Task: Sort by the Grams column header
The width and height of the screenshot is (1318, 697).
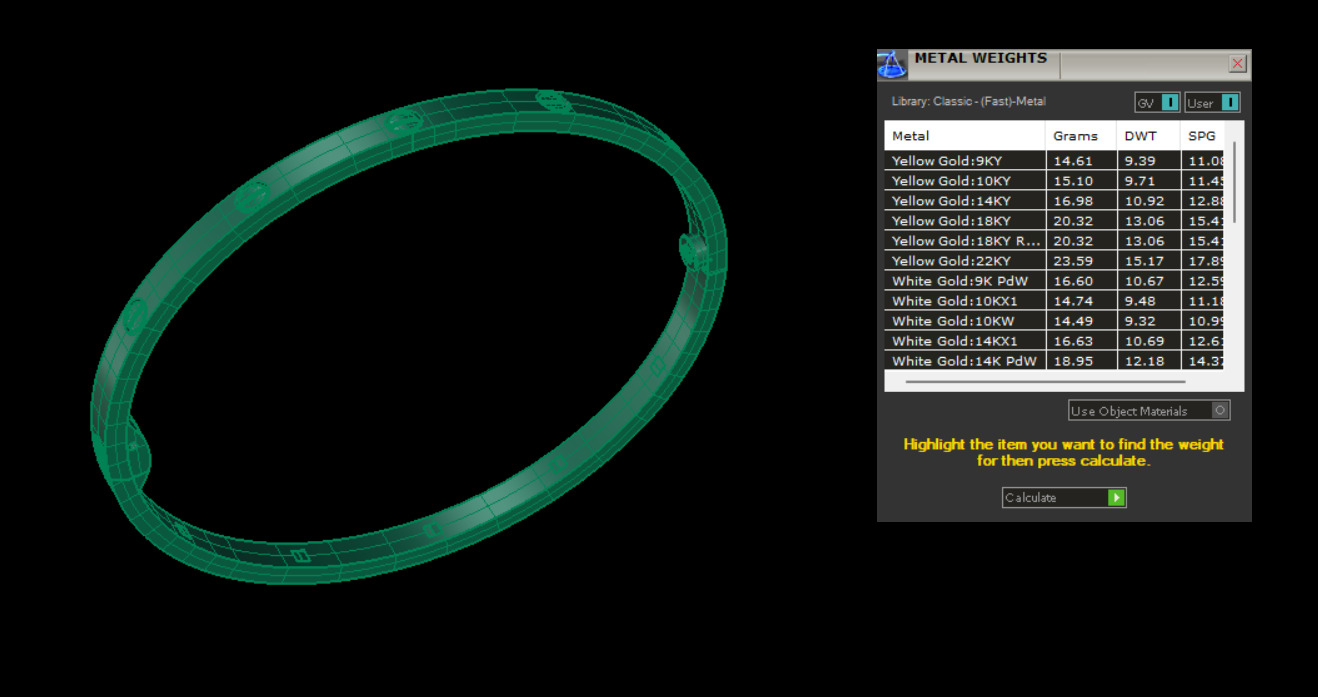Action: pyautogui.click(x=1081, y=136)
